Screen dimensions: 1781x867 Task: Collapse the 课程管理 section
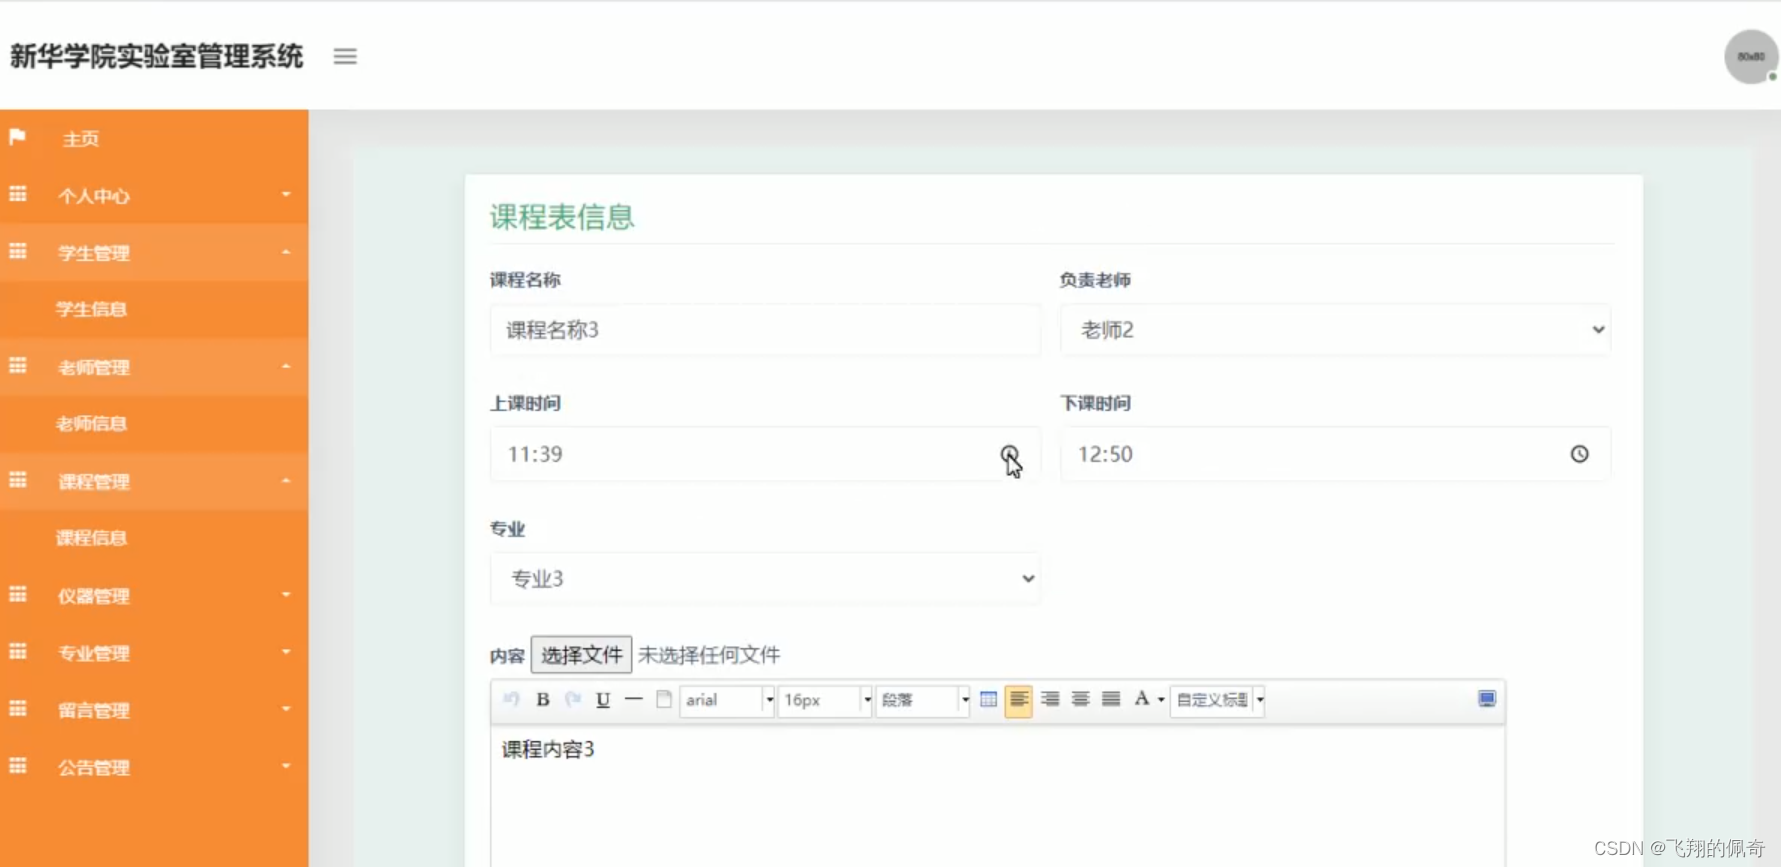click(x=154, y=481)
